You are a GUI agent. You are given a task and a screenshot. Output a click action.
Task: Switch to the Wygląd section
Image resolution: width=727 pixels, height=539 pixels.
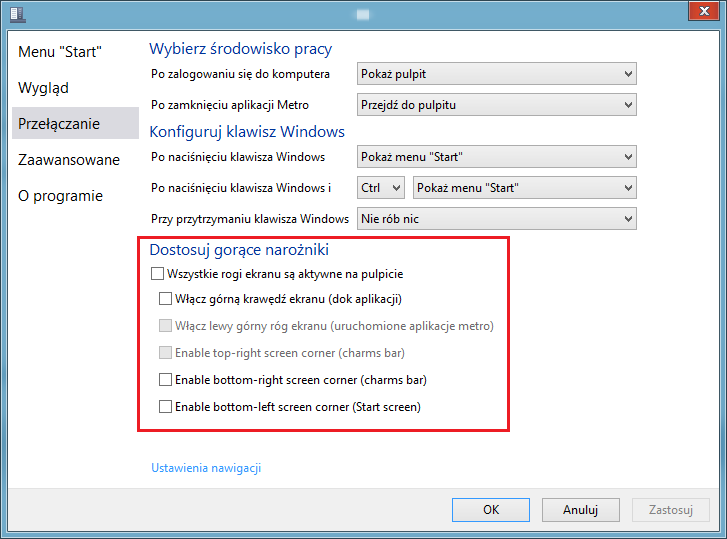click(x=43, y=87)
